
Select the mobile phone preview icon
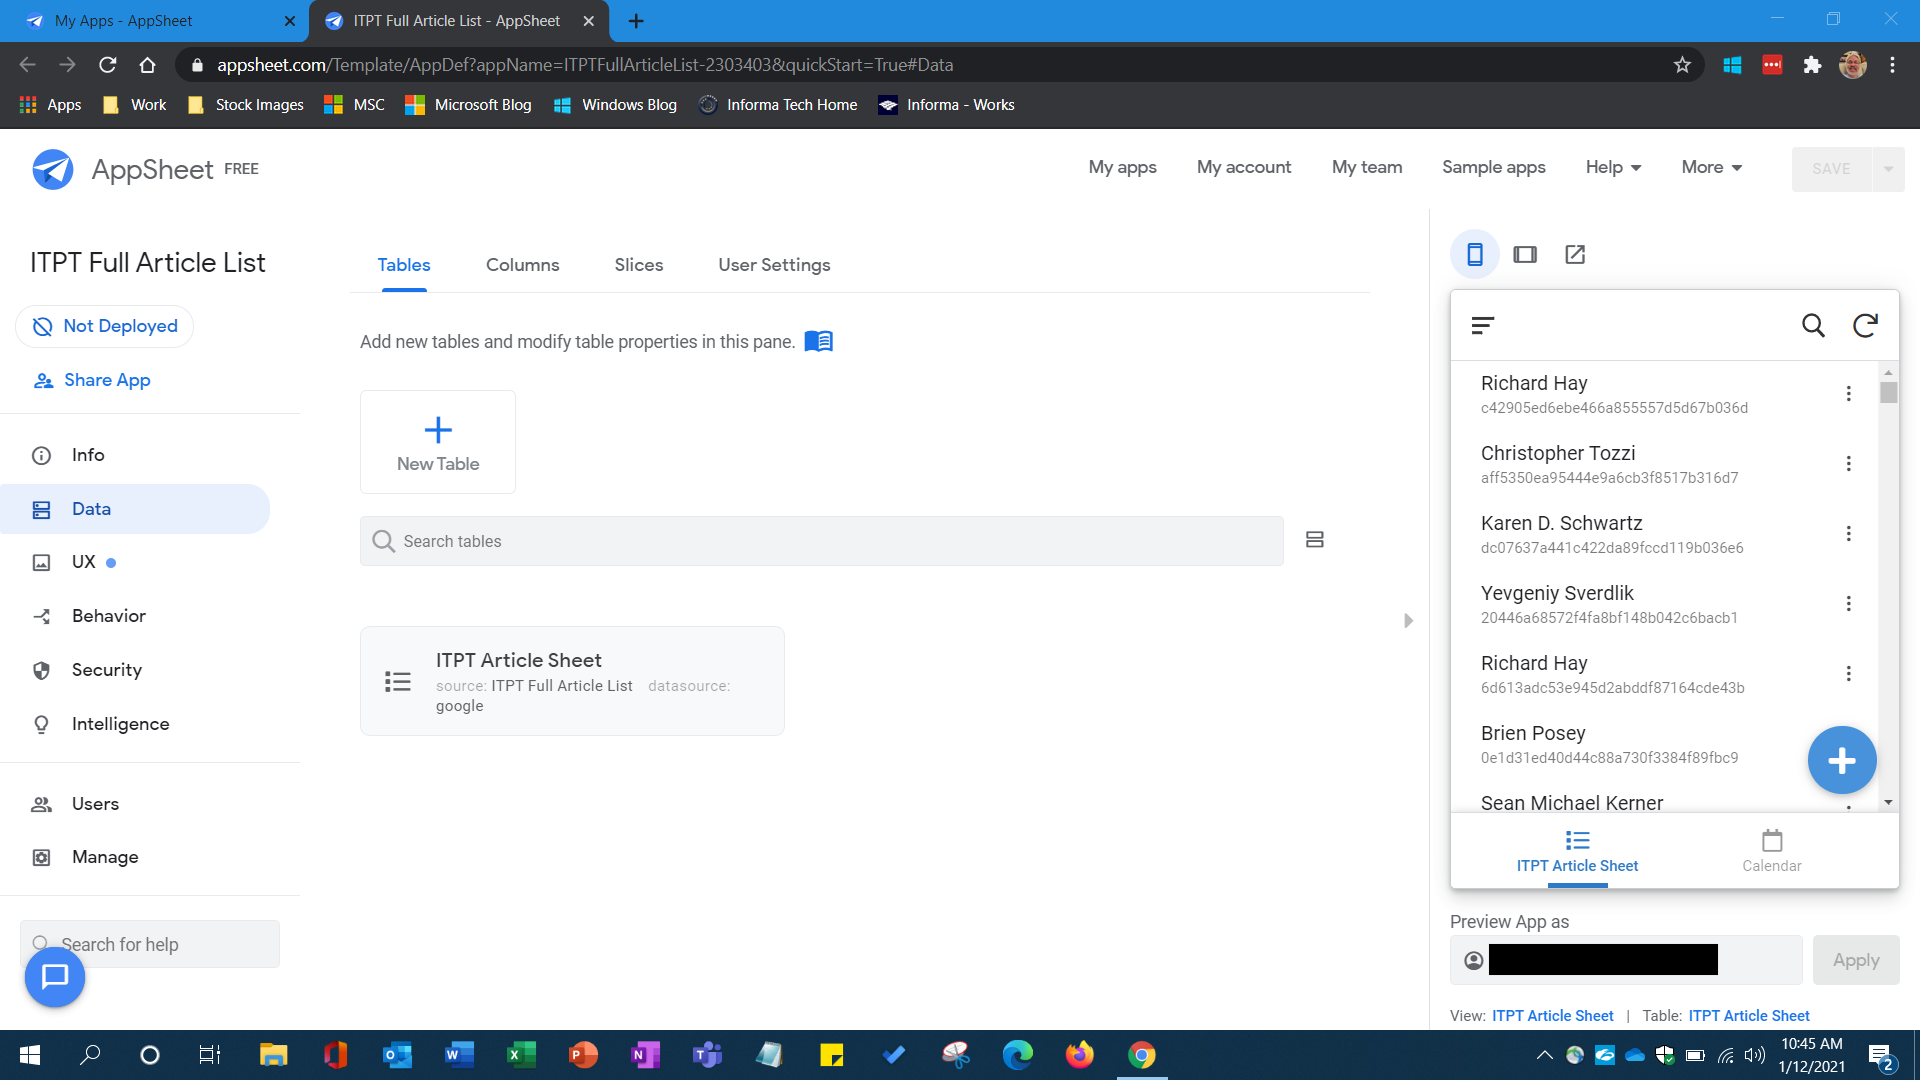(1474, 254)
